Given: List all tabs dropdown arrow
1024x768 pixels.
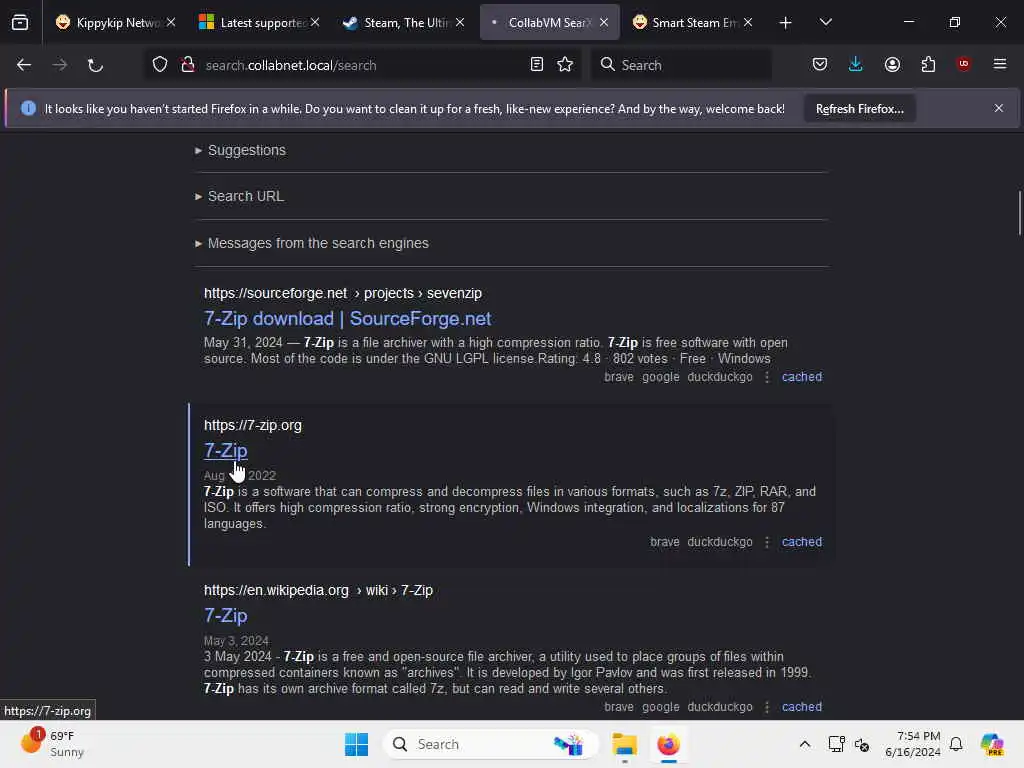Looking at the screenshot, I should click(x=825, y=22).
